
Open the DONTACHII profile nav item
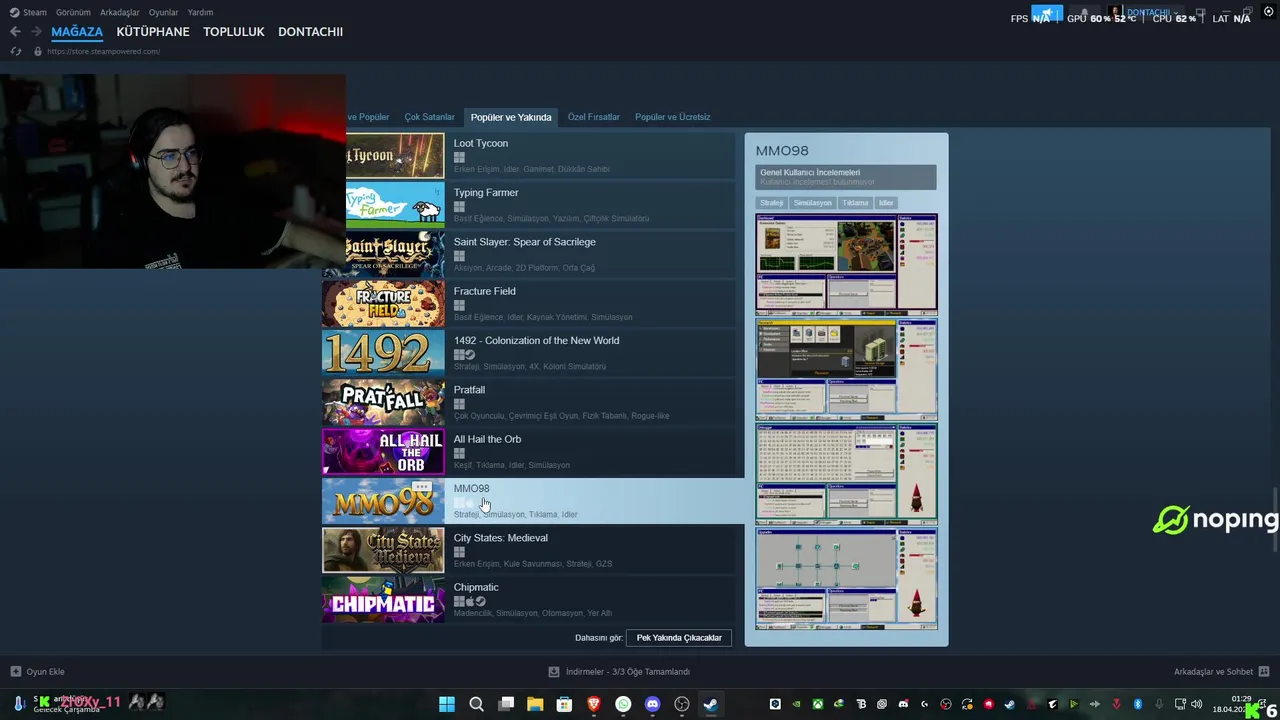point(310,31)
